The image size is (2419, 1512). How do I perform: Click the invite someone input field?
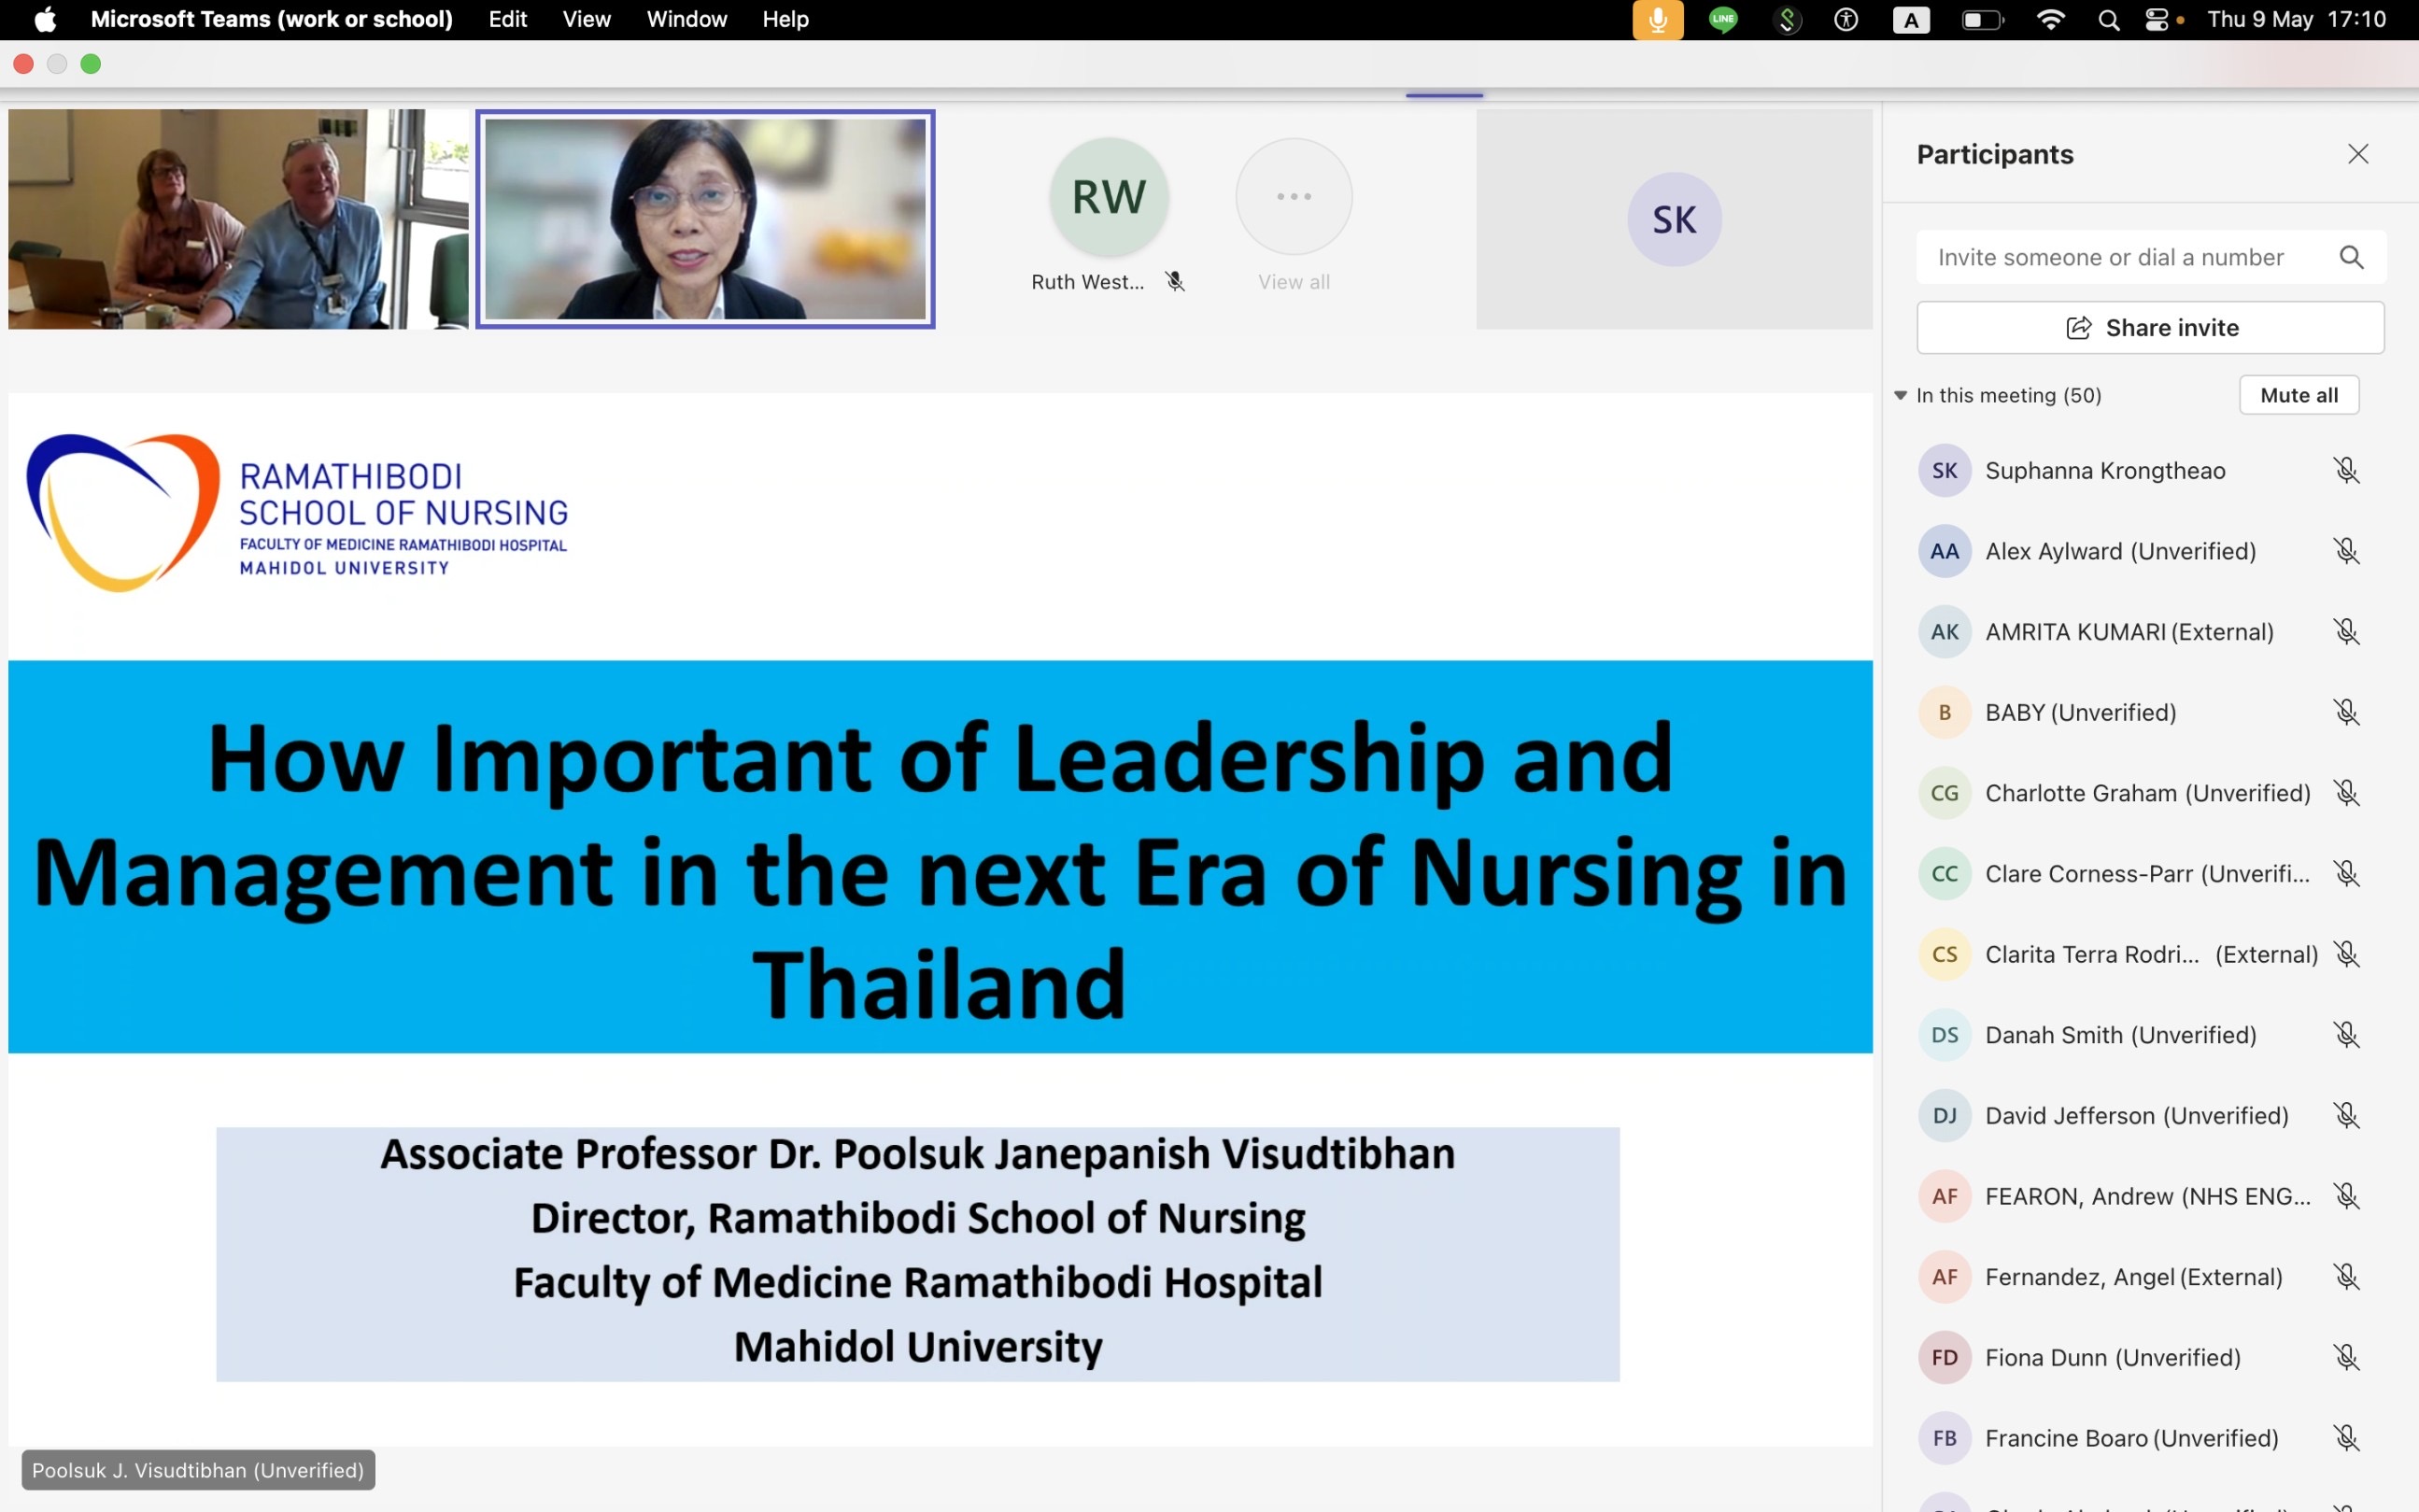click(2110, 257)
